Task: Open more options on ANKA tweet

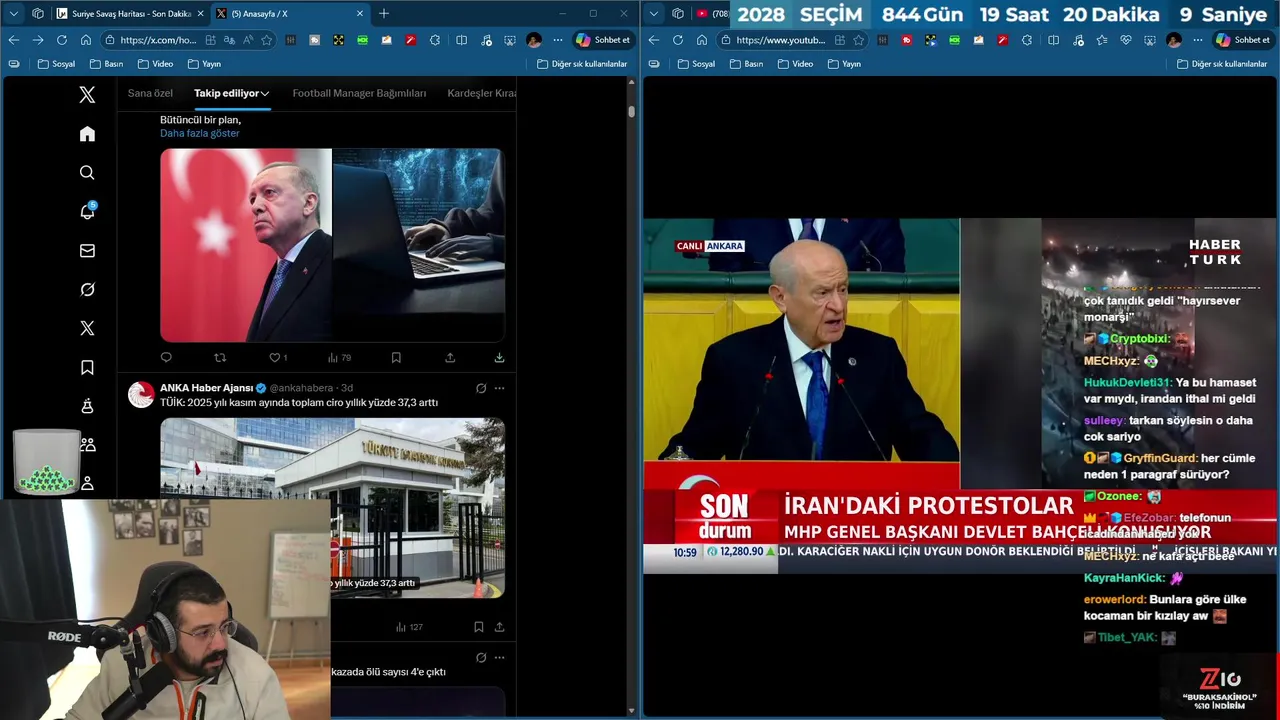Action: (499, 388)
